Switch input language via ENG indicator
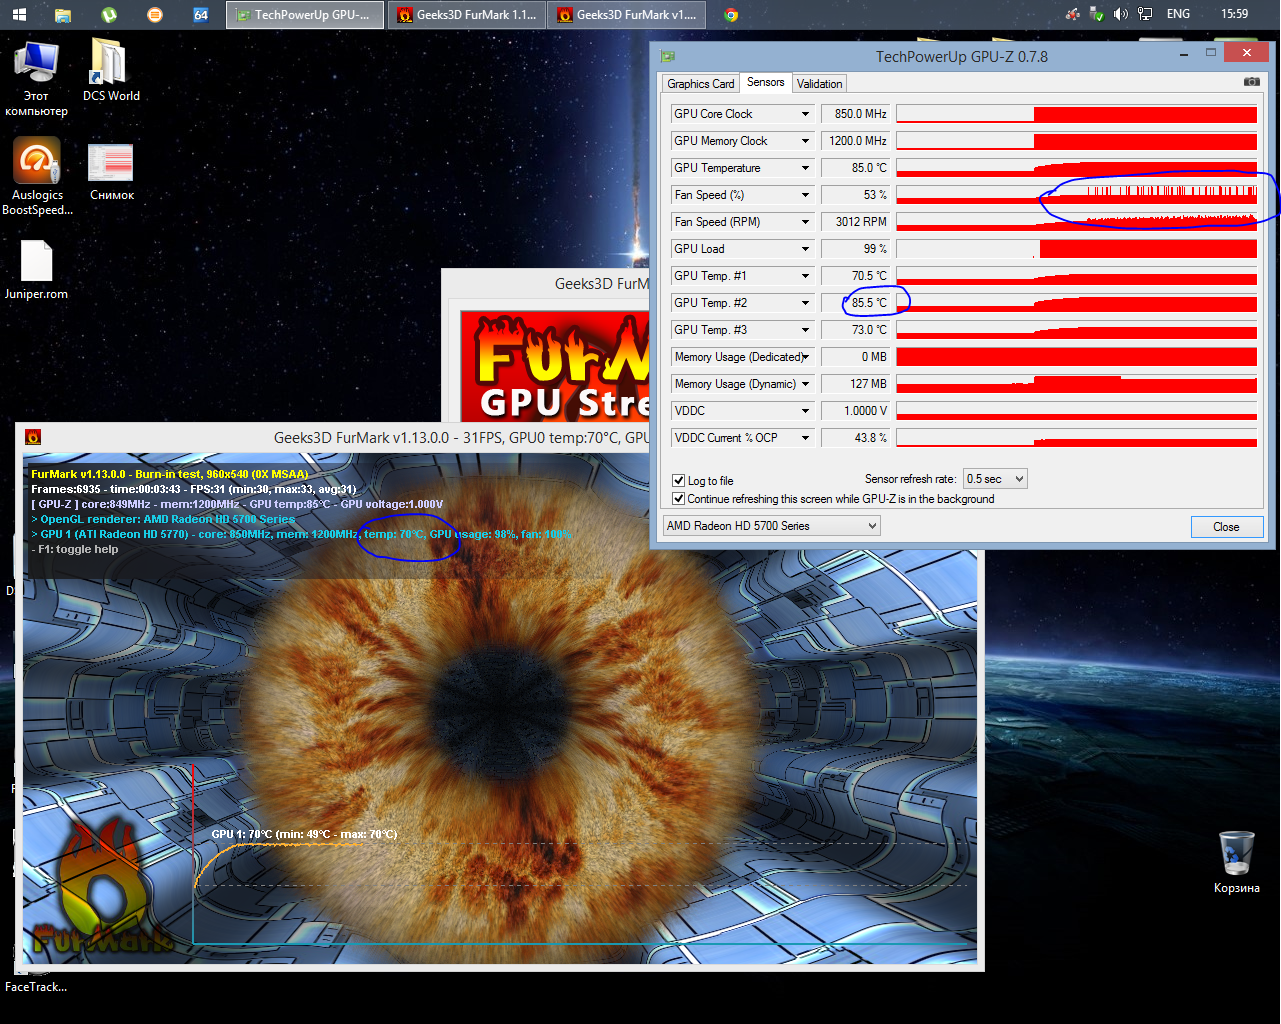Viewport: 1281px width, 1024px height. [x=1179, y=14]
